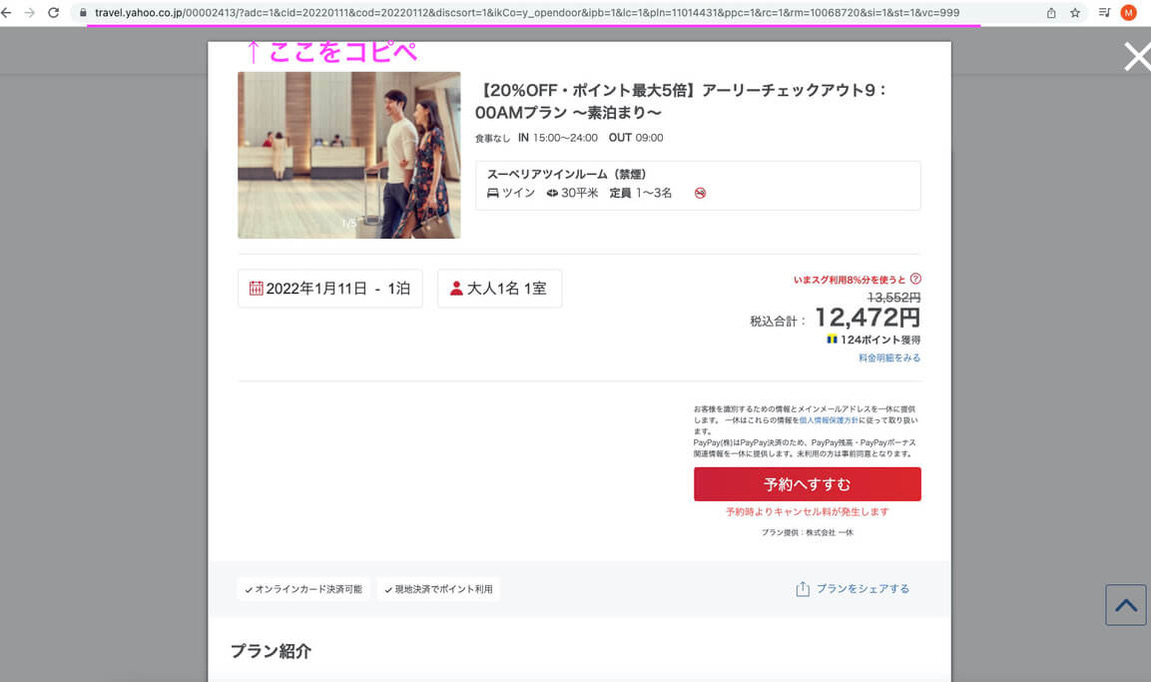Open the 2022年1月11日 - 1泊 date selector
This screenshot has height=682, width=1151.
(x=330, y=288)
